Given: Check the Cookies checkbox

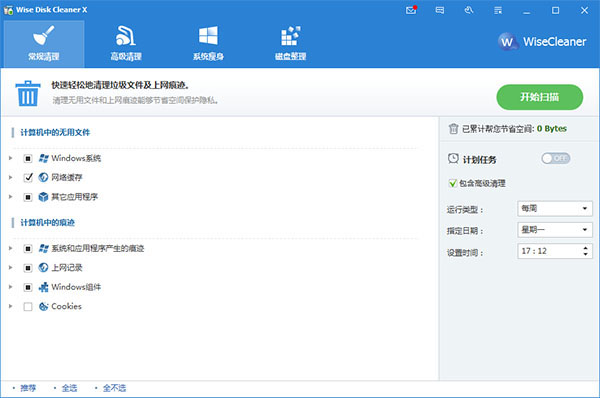Looking at the screenshot, I should (x=28, y=307).
